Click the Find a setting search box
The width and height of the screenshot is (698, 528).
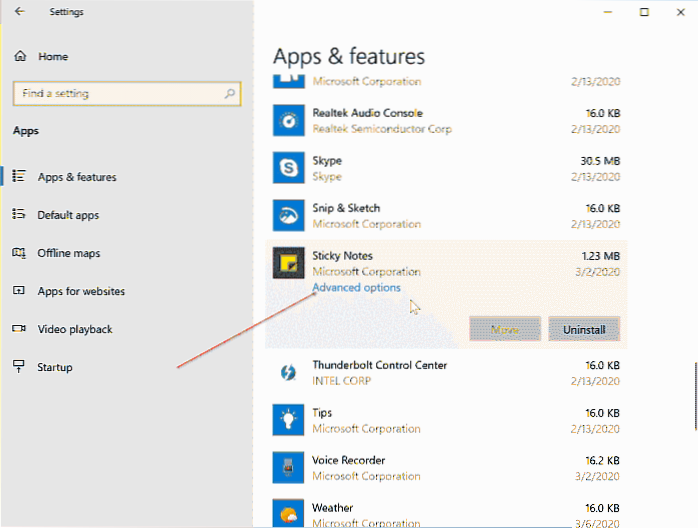pos(126,94)
